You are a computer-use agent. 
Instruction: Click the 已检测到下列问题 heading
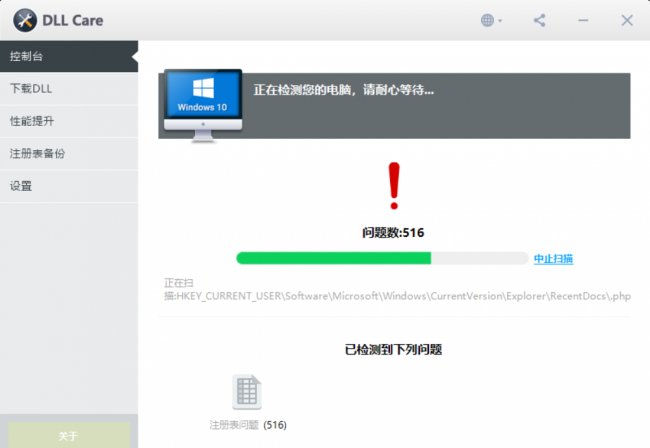393,350
